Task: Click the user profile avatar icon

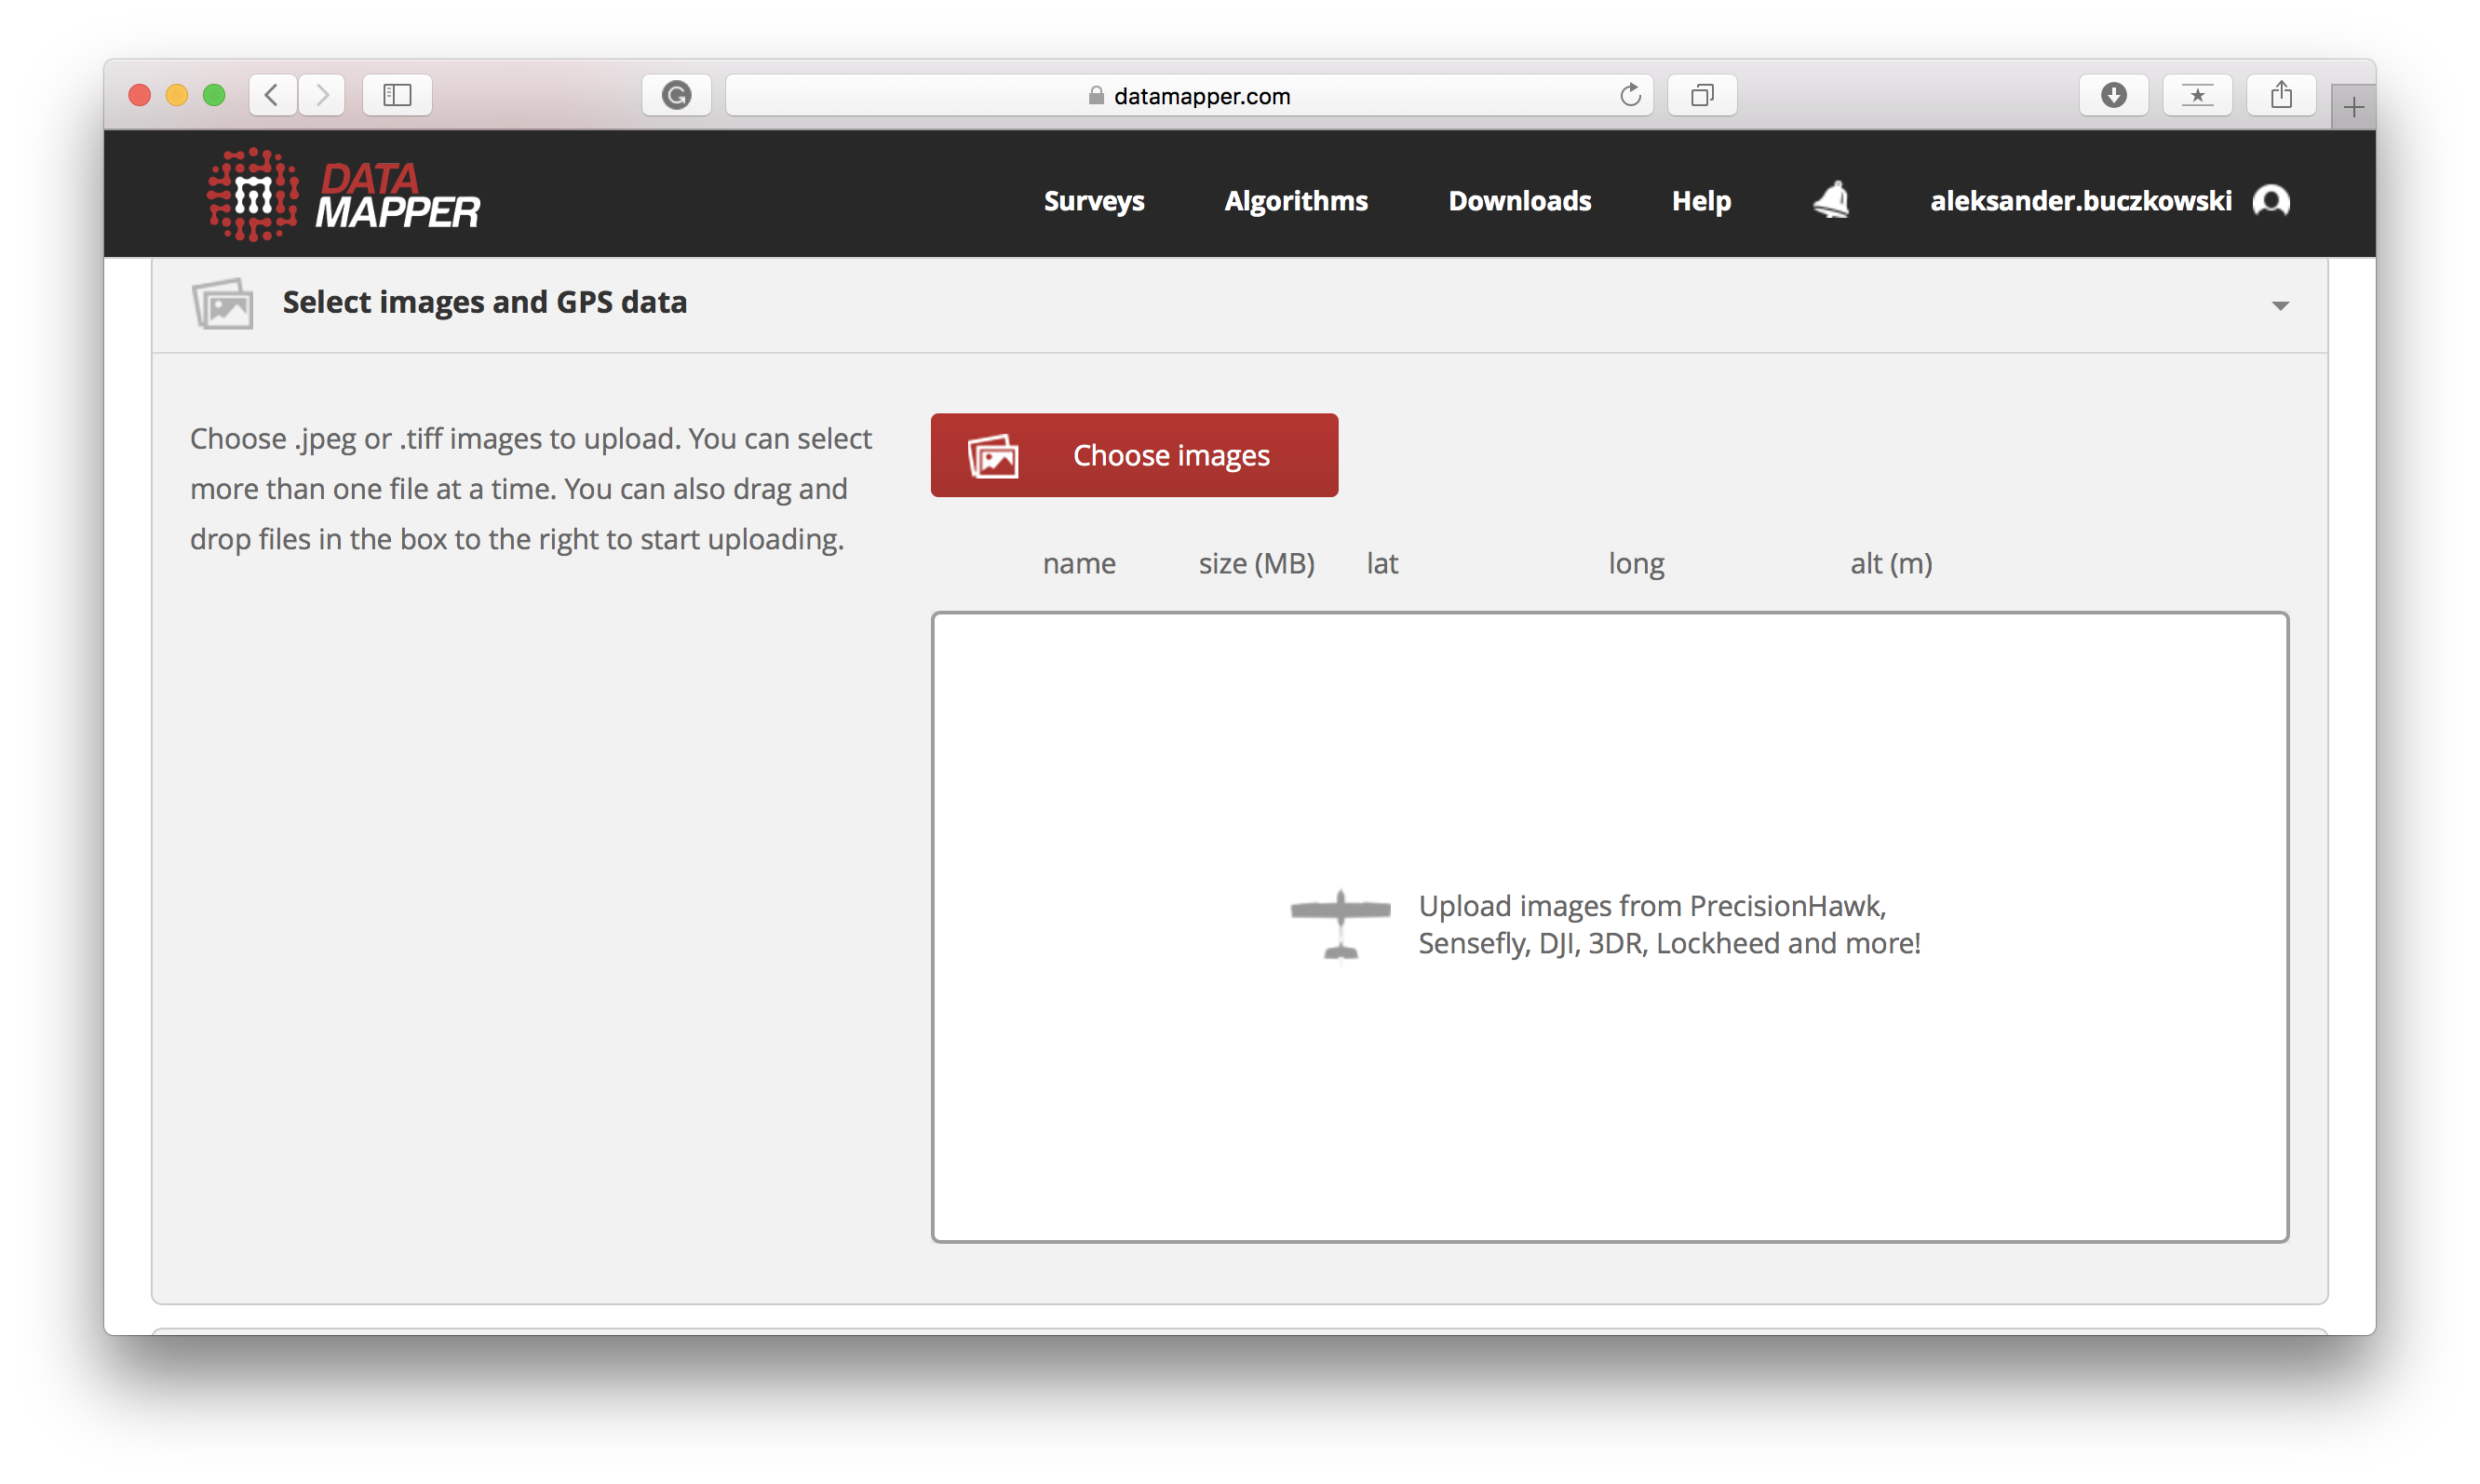Action: coord(2271,201)
